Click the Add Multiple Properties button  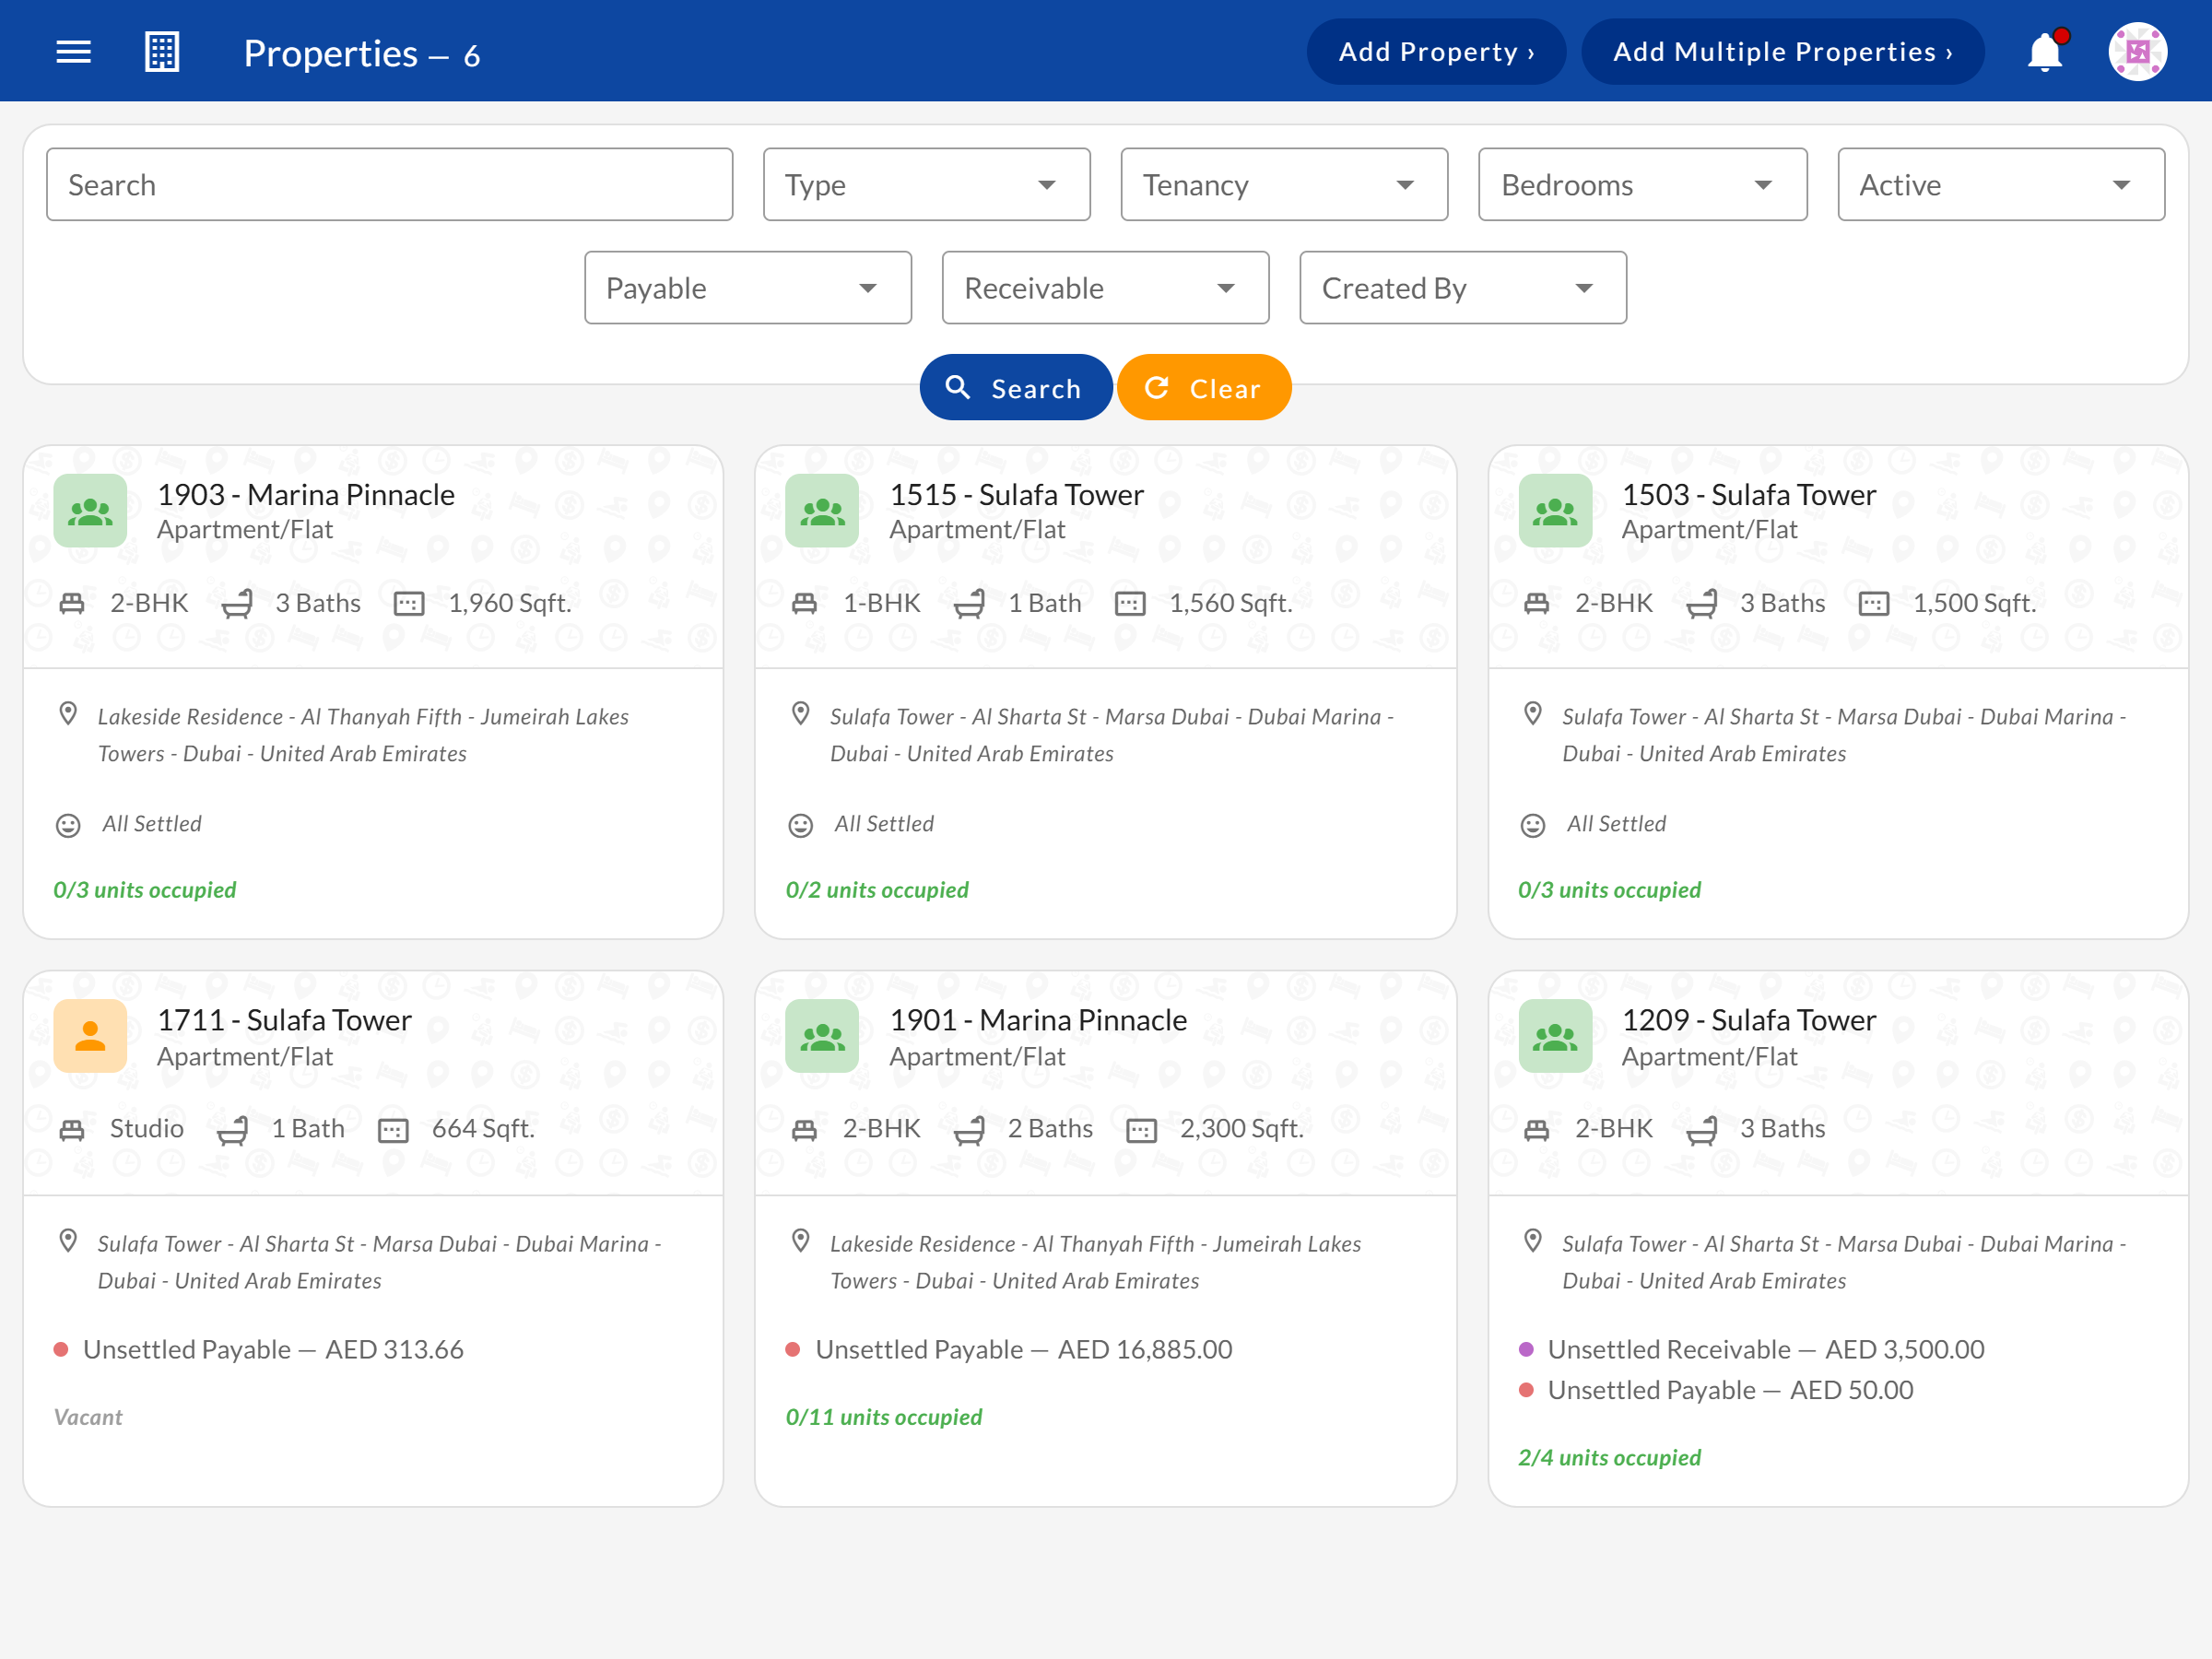coord(1782,51)
